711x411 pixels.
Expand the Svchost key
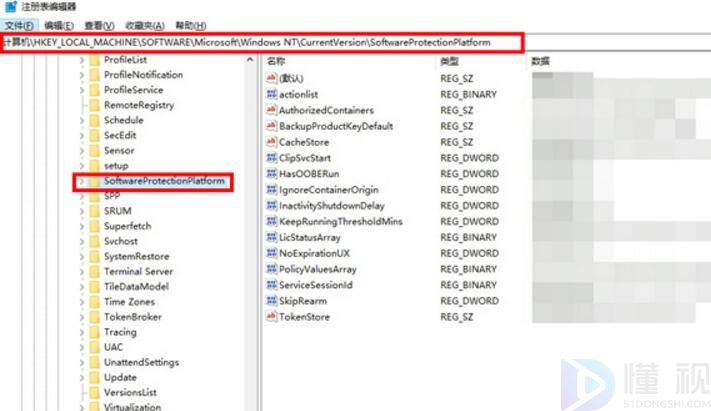82,241
